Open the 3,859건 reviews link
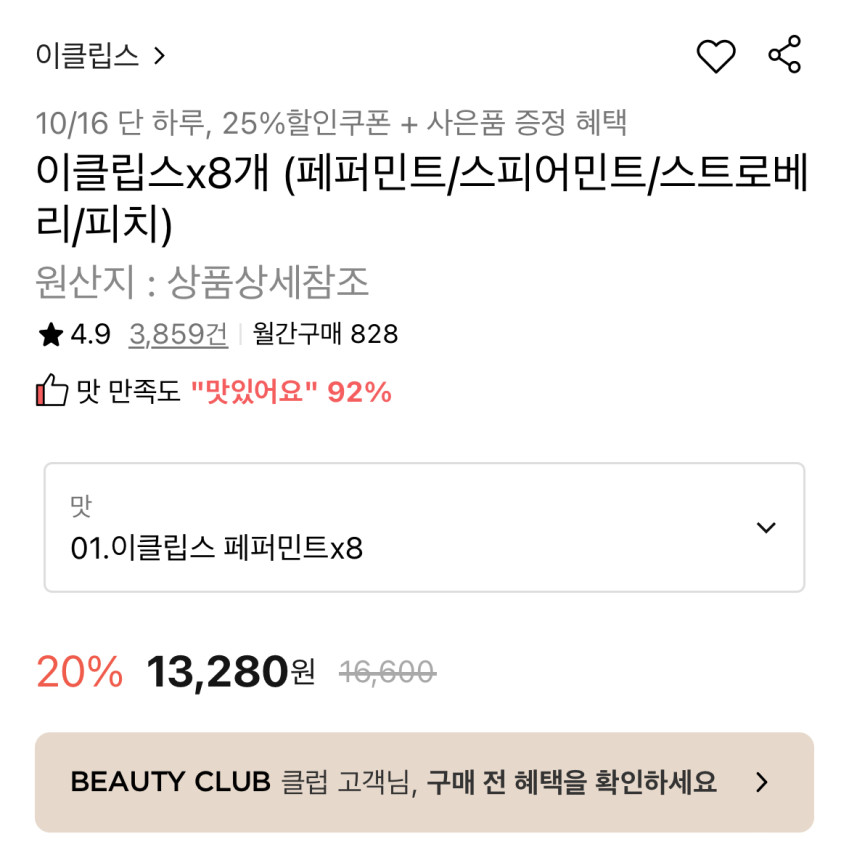Image resolution: width=849 pixels, height=842 pixels. [178, 334]
